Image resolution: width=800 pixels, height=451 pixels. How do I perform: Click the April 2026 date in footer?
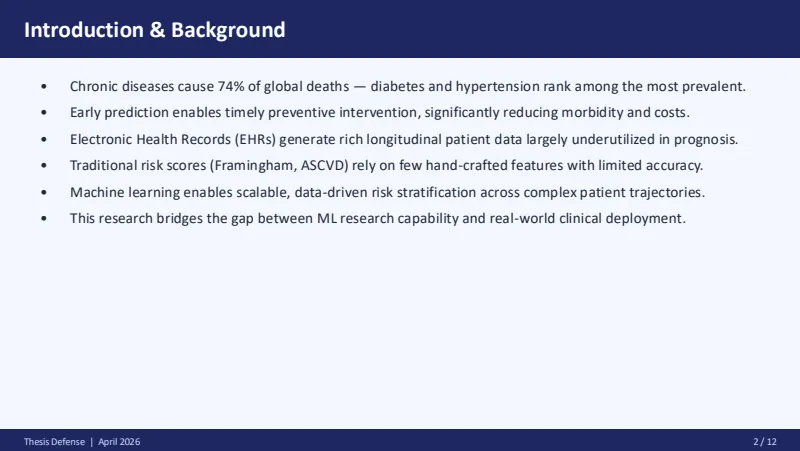[x=119, y=442]
